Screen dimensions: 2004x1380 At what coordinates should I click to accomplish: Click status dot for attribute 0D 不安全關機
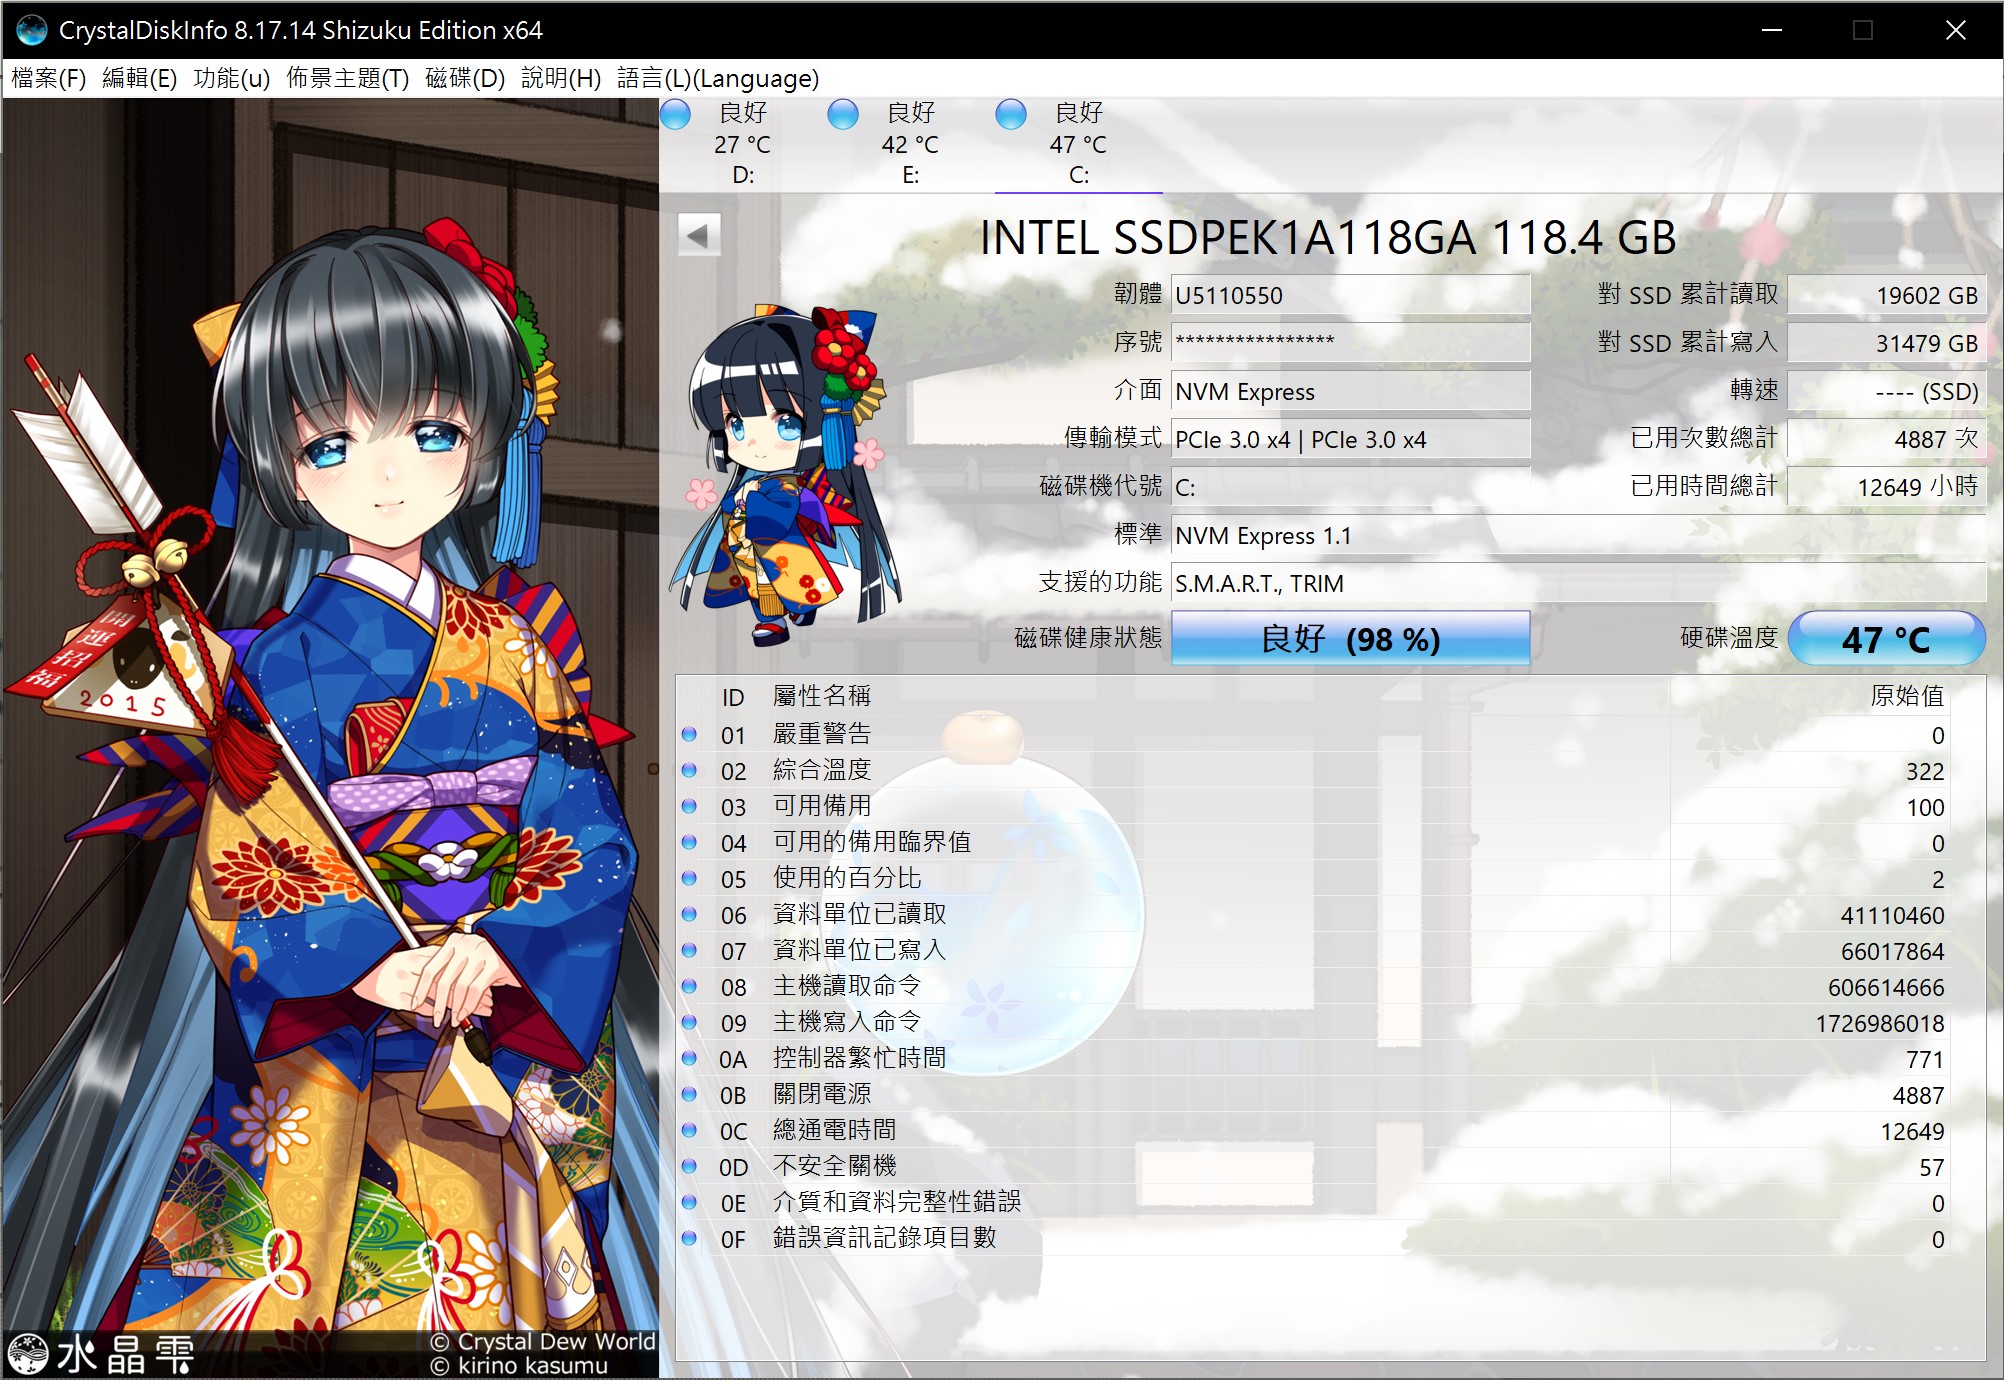pos(689,1167)
